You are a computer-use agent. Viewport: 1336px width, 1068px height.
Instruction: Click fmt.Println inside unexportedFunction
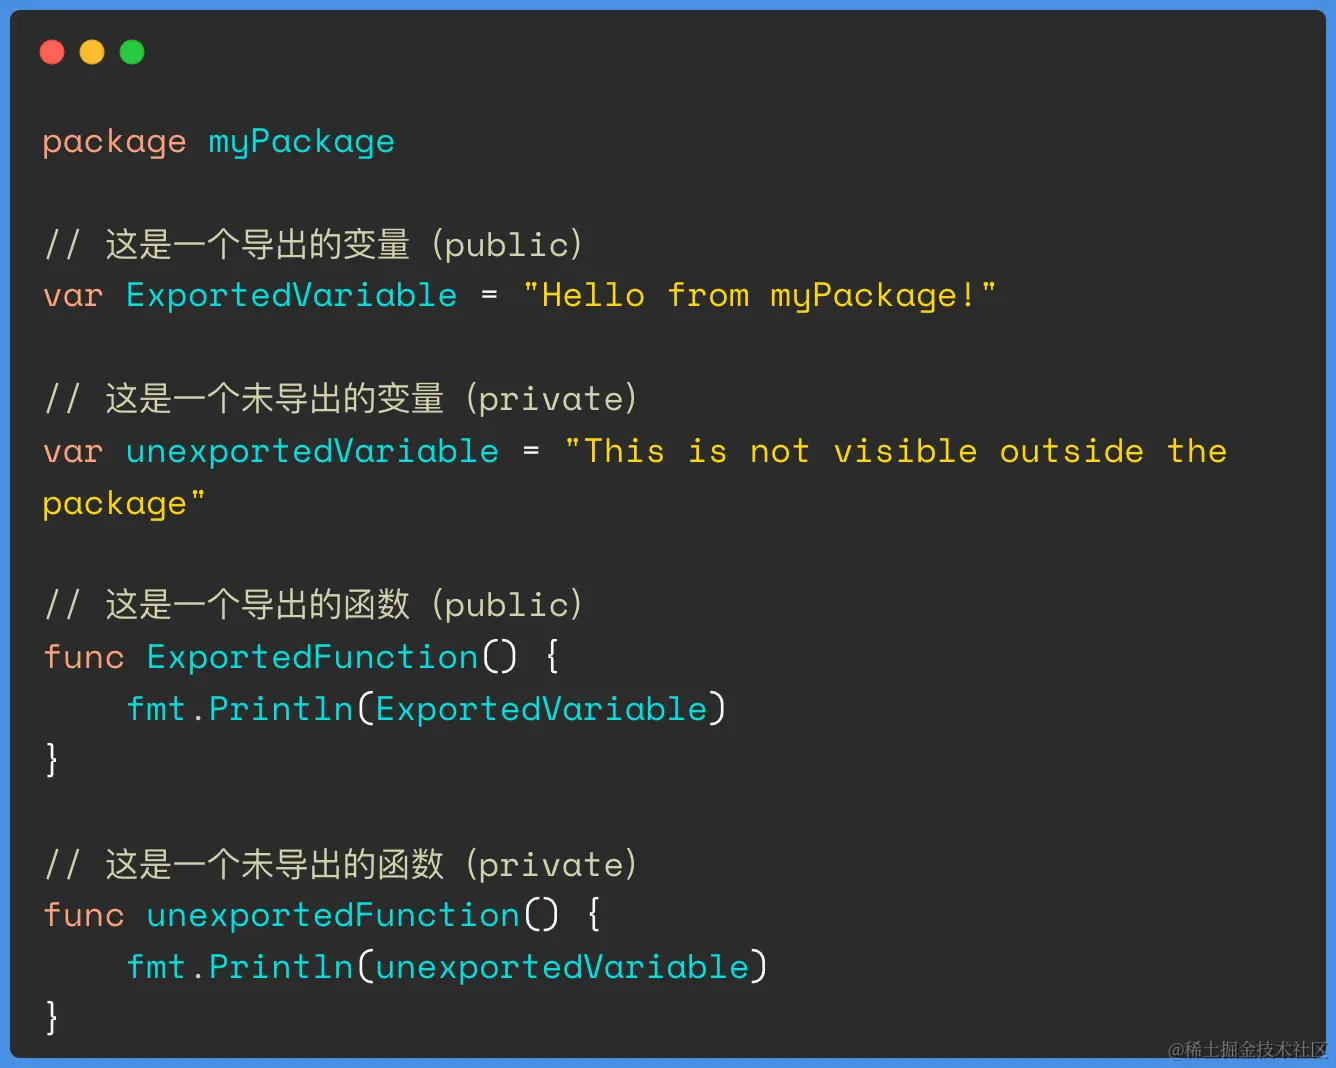[240, 967]
